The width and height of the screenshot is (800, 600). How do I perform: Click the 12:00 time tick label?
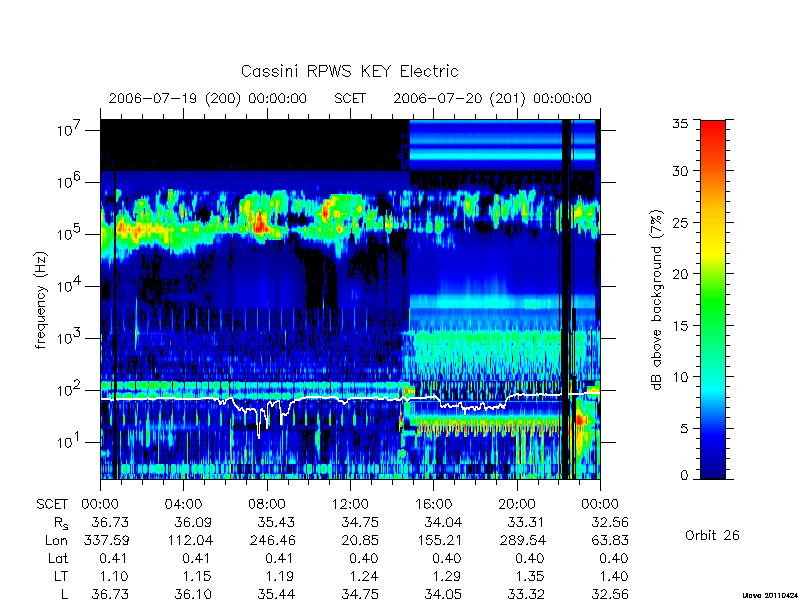[x=350, y=505]
